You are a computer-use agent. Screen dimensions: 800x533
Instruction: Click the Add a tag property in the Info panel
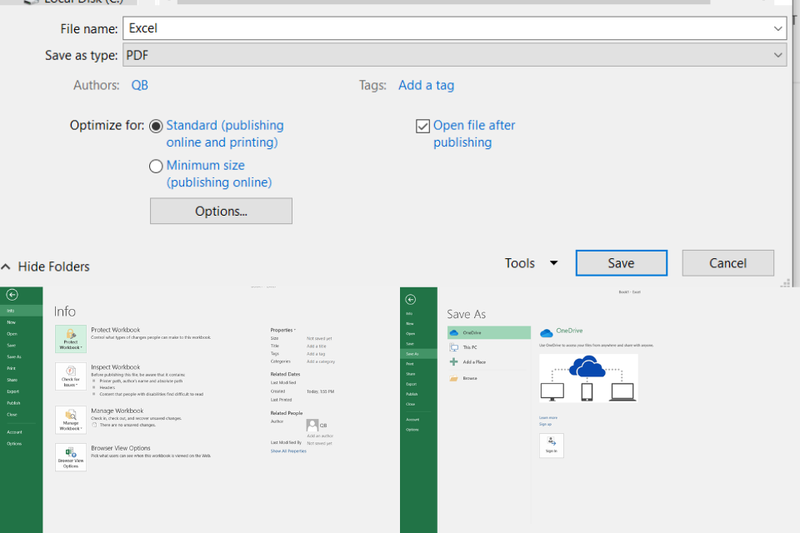316,354
